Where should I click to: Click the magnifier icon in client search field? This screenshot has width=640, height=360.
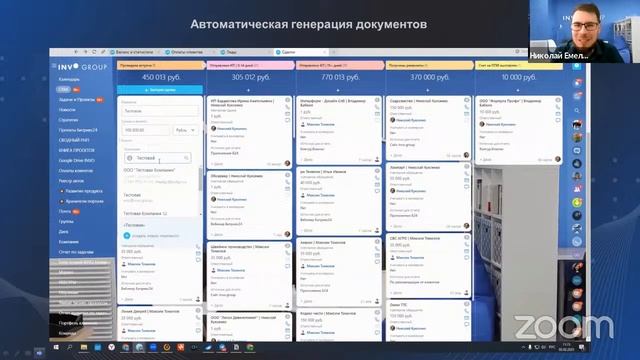tap(186, 158)
